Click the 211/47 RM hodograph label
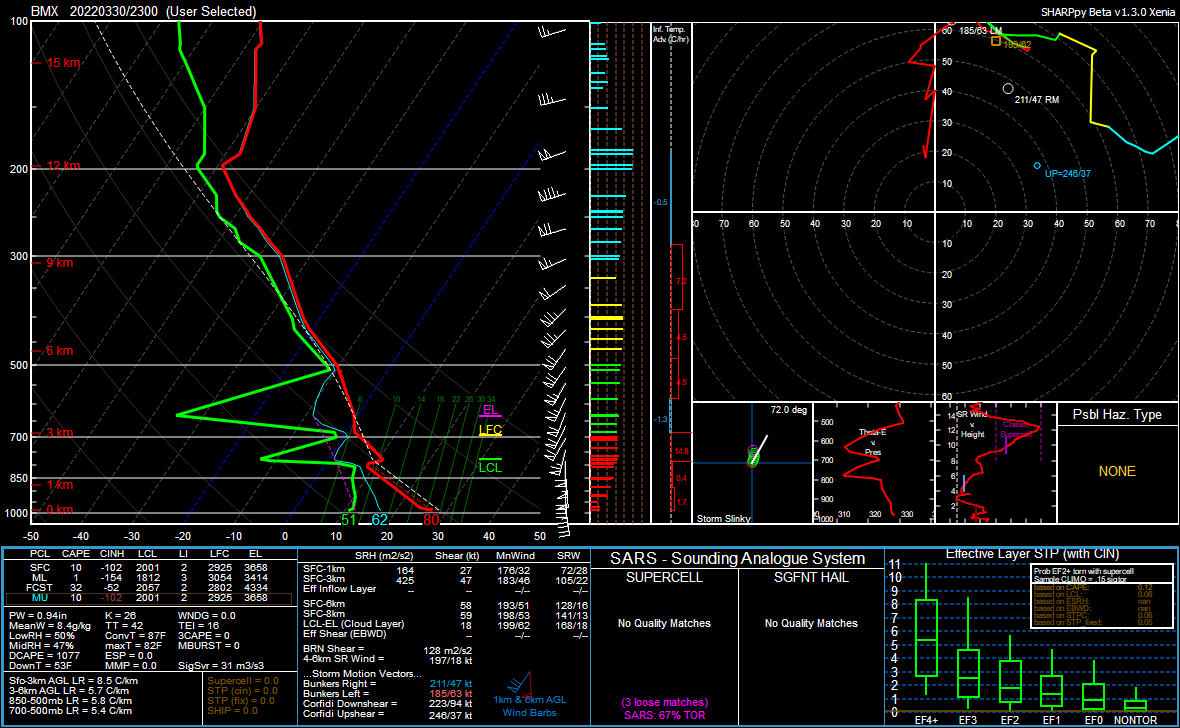1180x728 pixels. [x=1036, y=99]
